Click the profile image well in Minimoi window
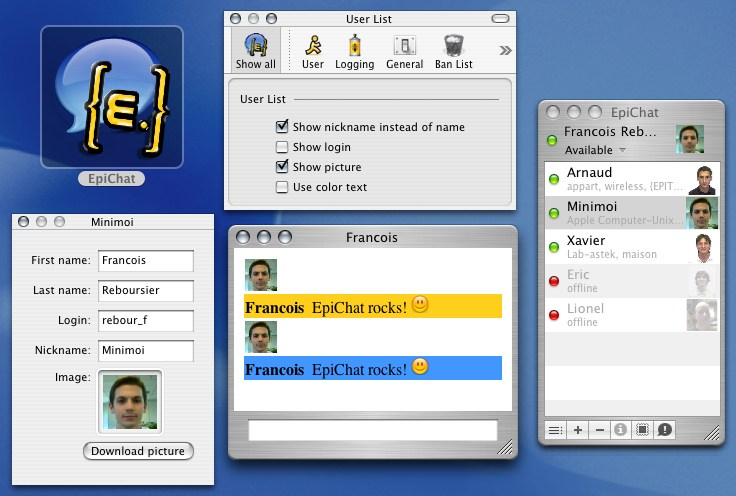This screenshot has width=736, height=496. 130,402
